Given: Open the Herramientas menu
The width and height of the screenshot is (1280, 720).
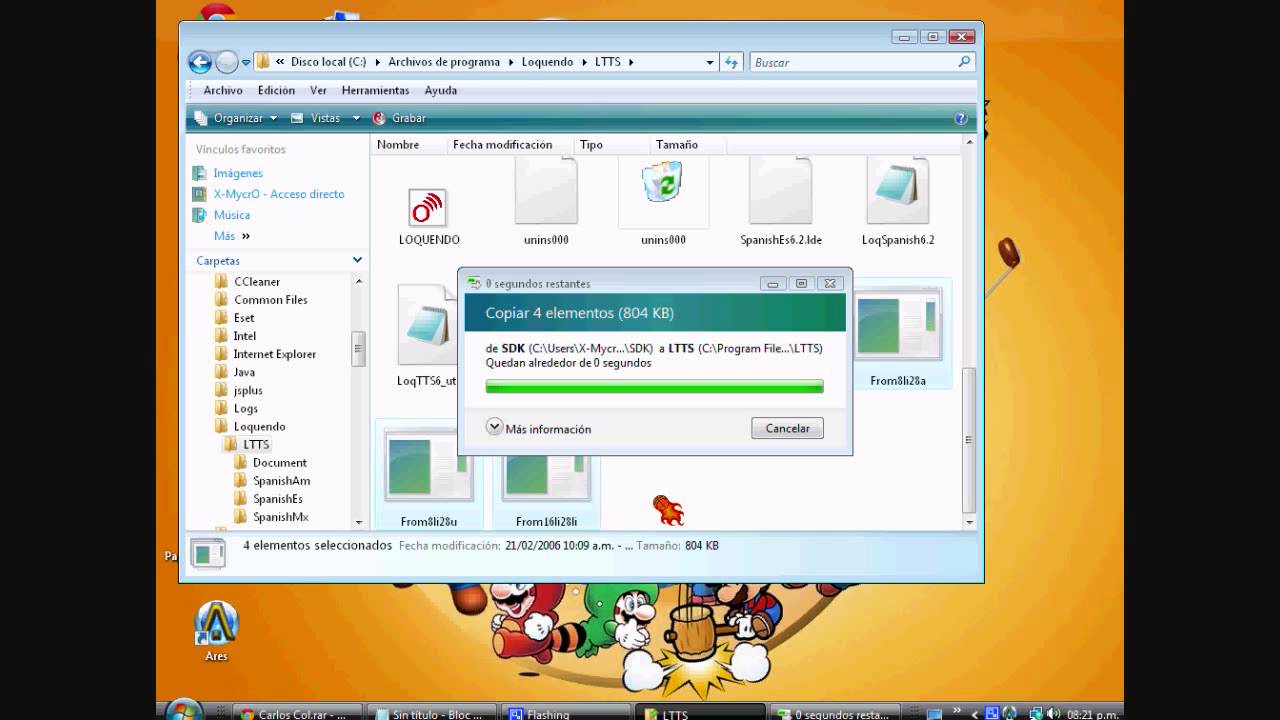Looking at the screenshot, I should pos(375,90).
